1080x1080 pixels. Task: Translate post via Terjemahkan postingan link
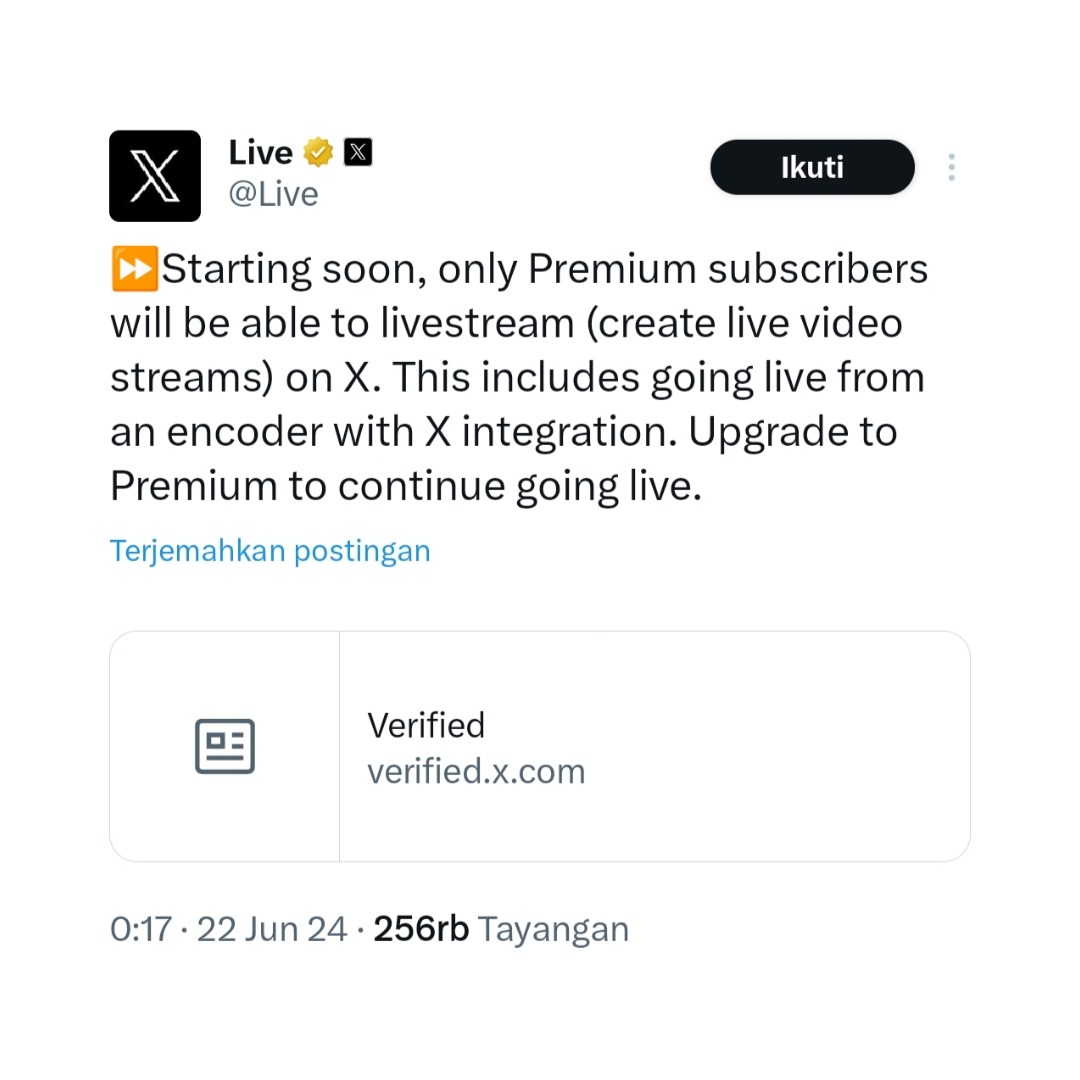270,551
